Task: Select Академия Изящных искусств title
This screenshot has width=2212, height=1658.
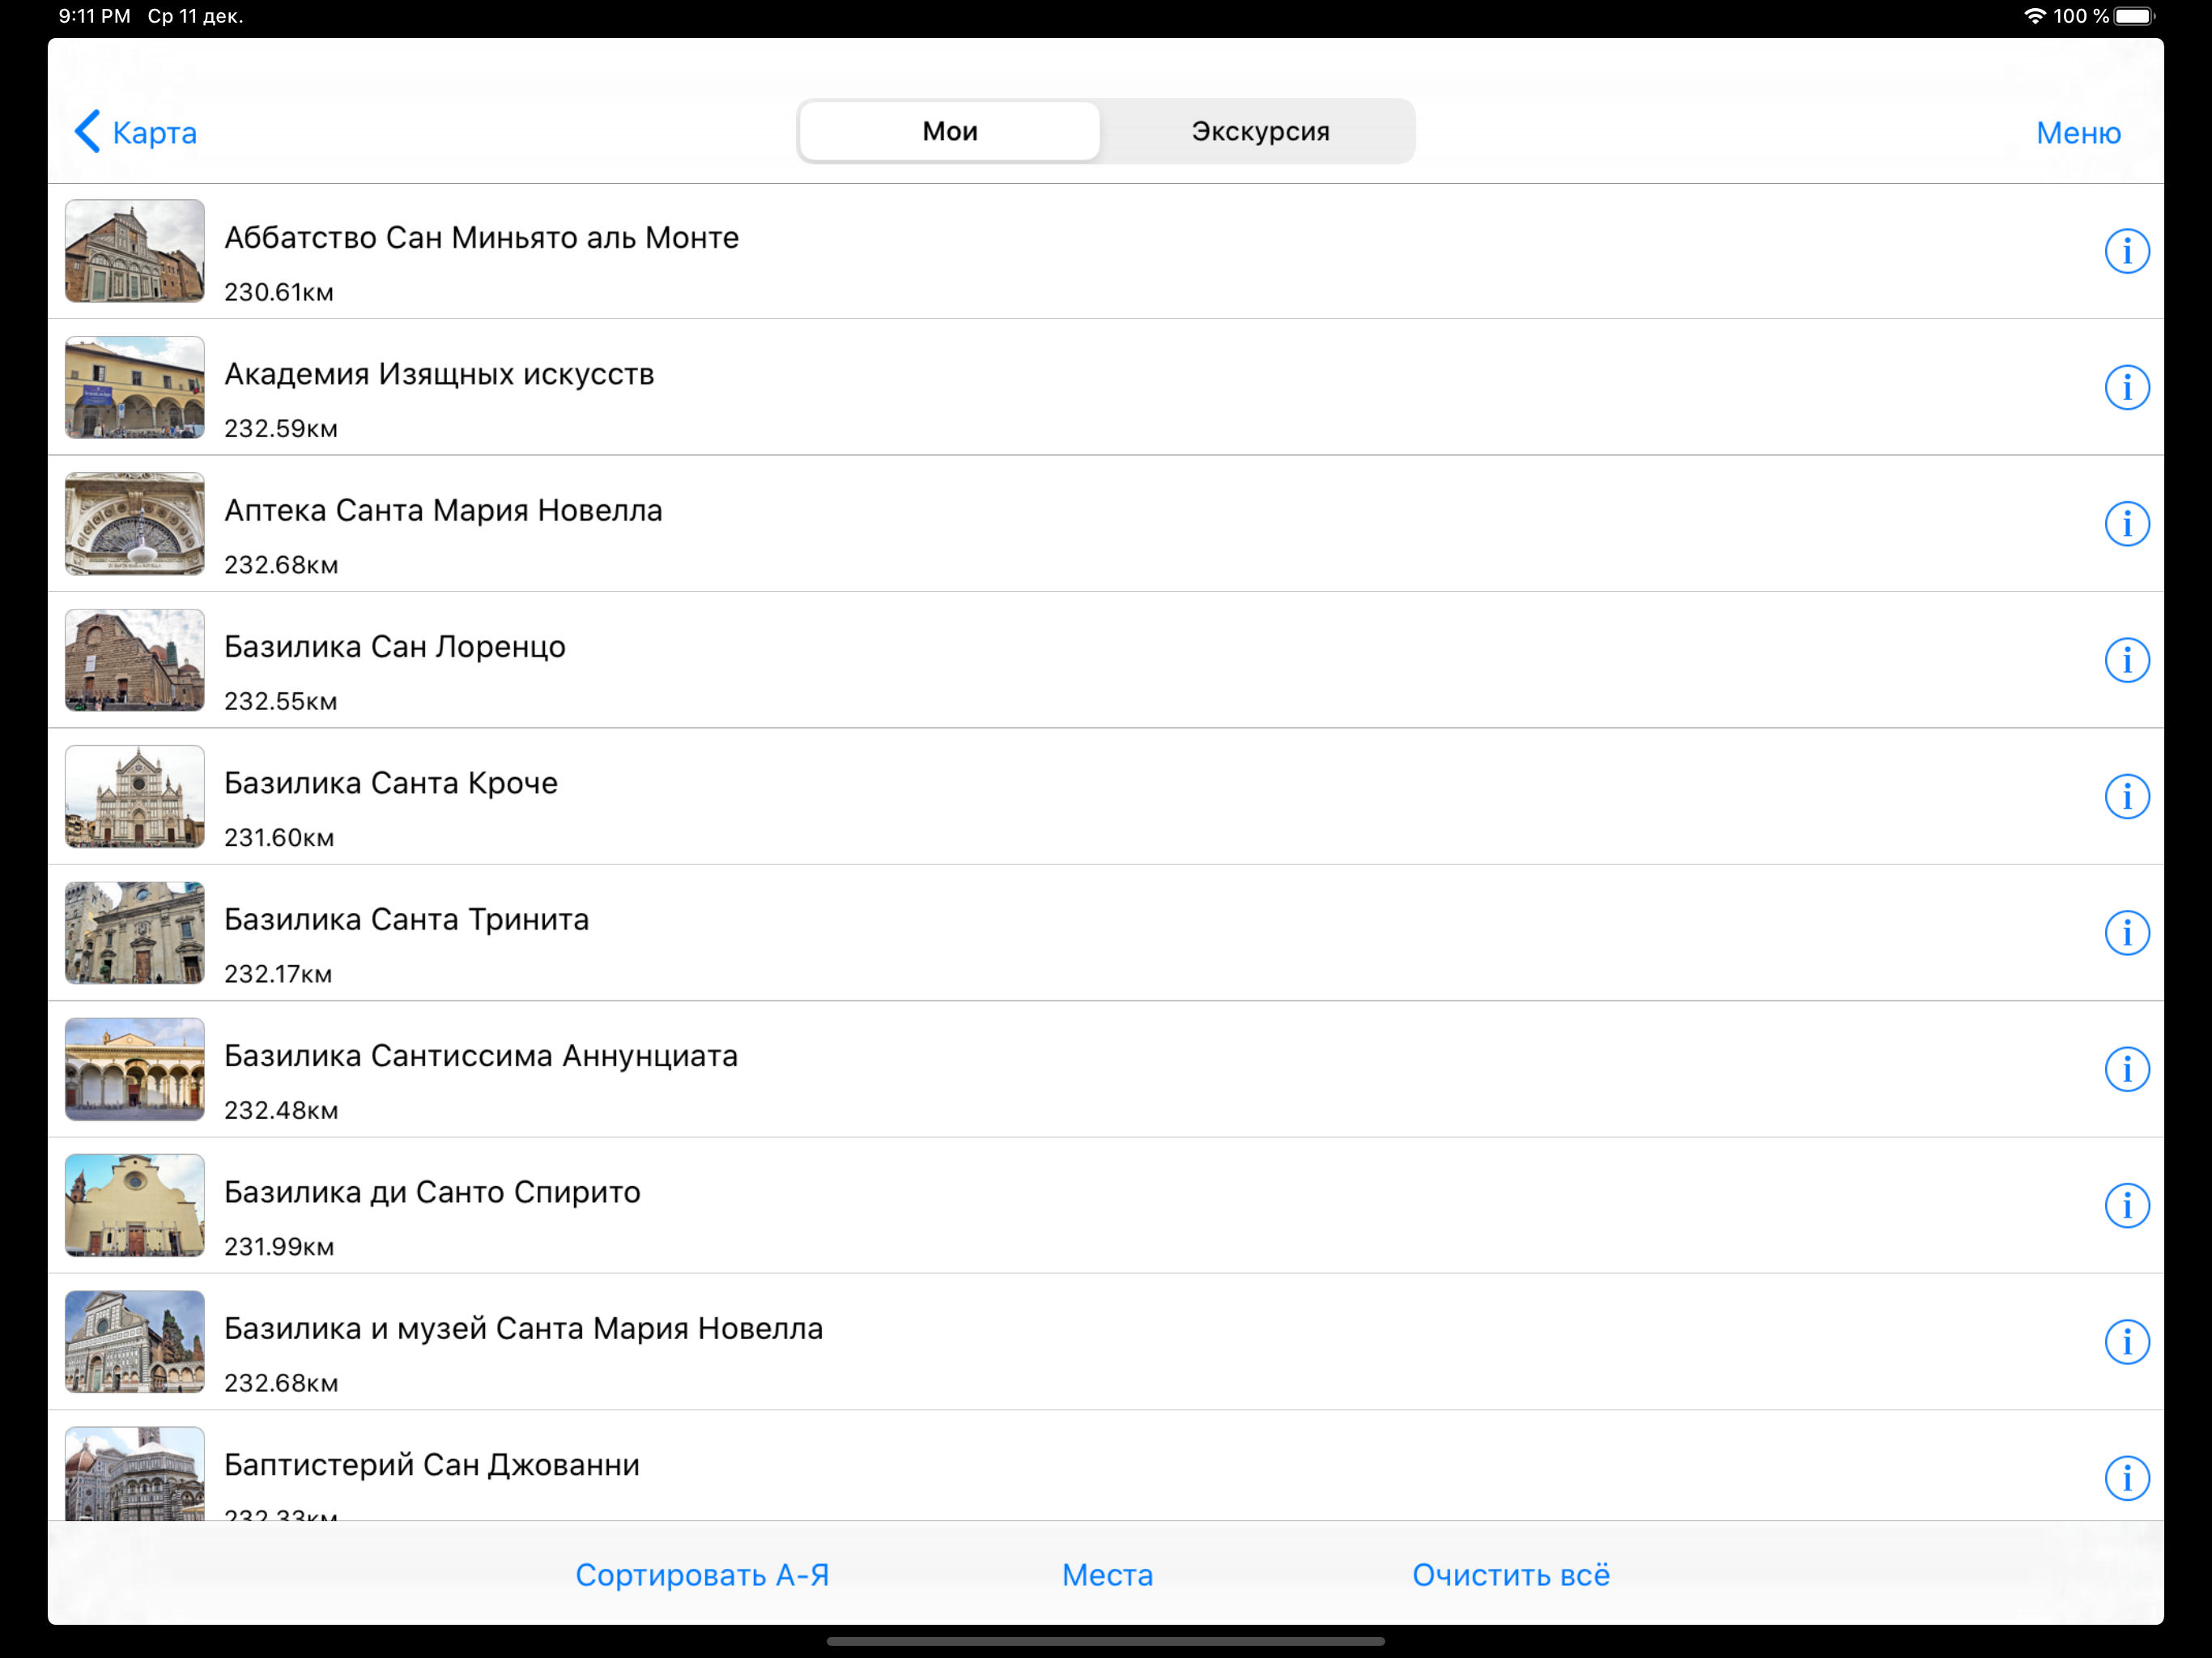Action: (x=439, y=374)
